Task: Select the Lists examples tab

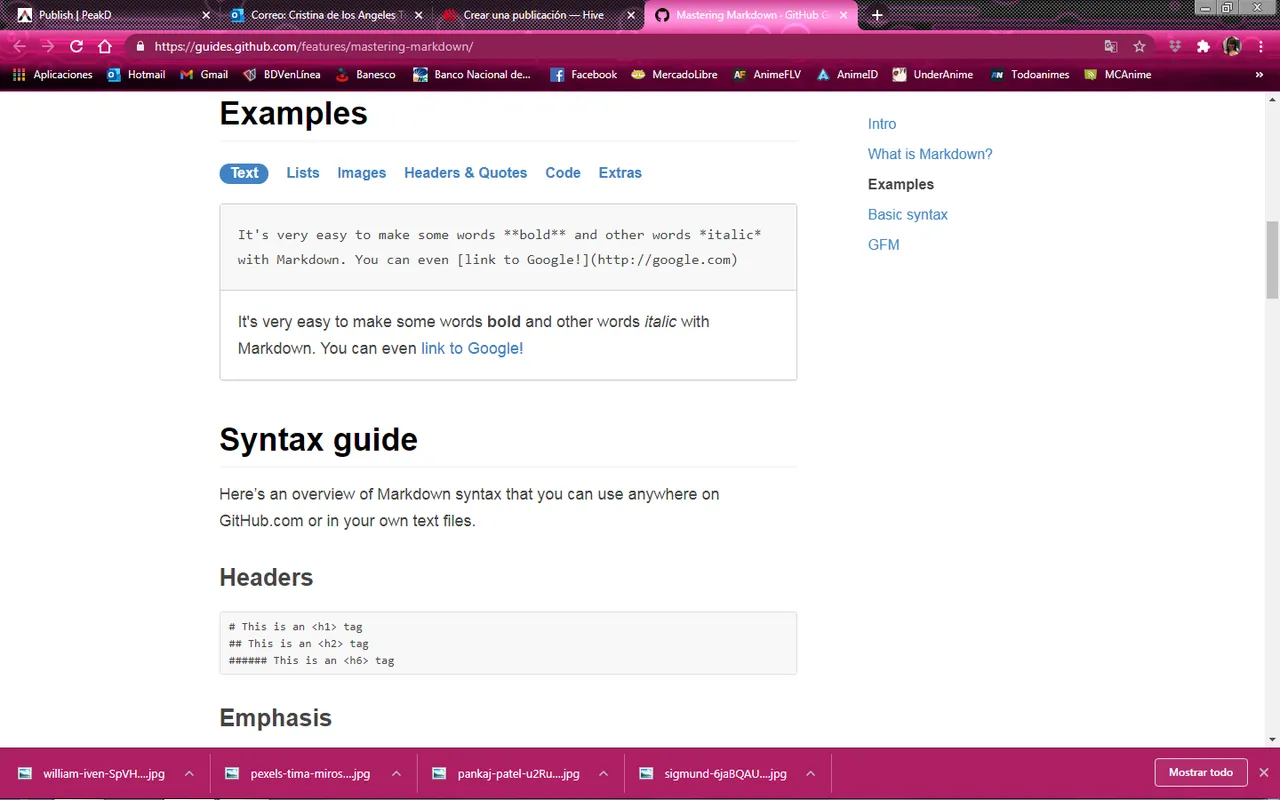Action: click(303, 173)
